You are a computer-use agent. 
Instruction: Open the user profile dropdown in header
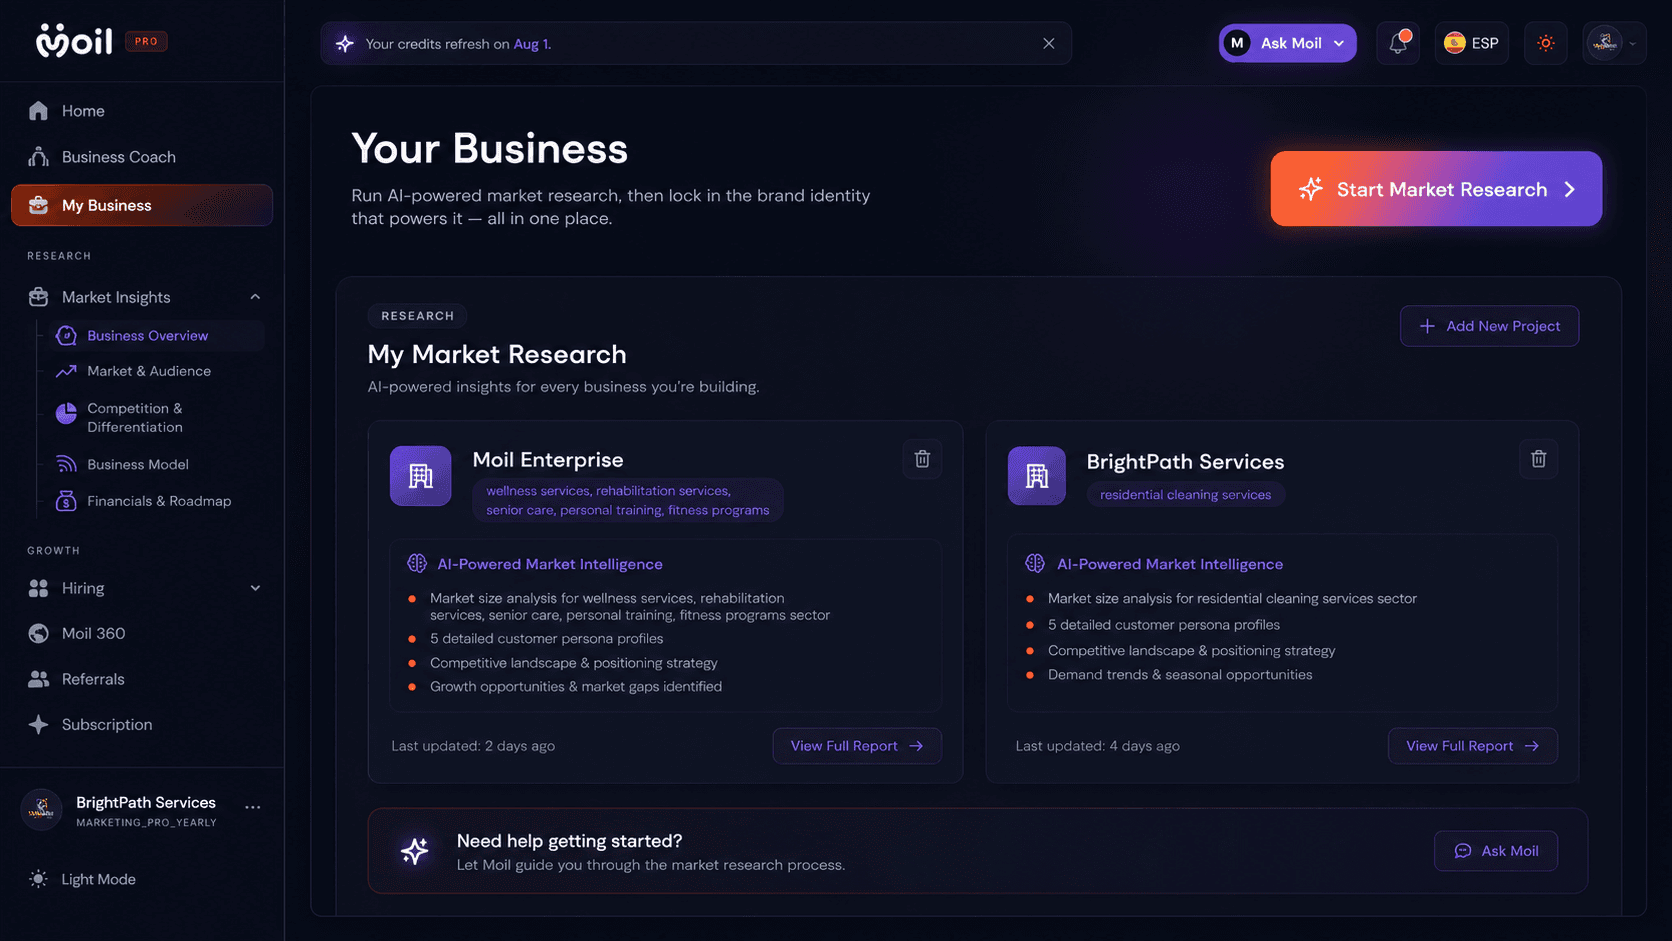[x=1614, y=43]
